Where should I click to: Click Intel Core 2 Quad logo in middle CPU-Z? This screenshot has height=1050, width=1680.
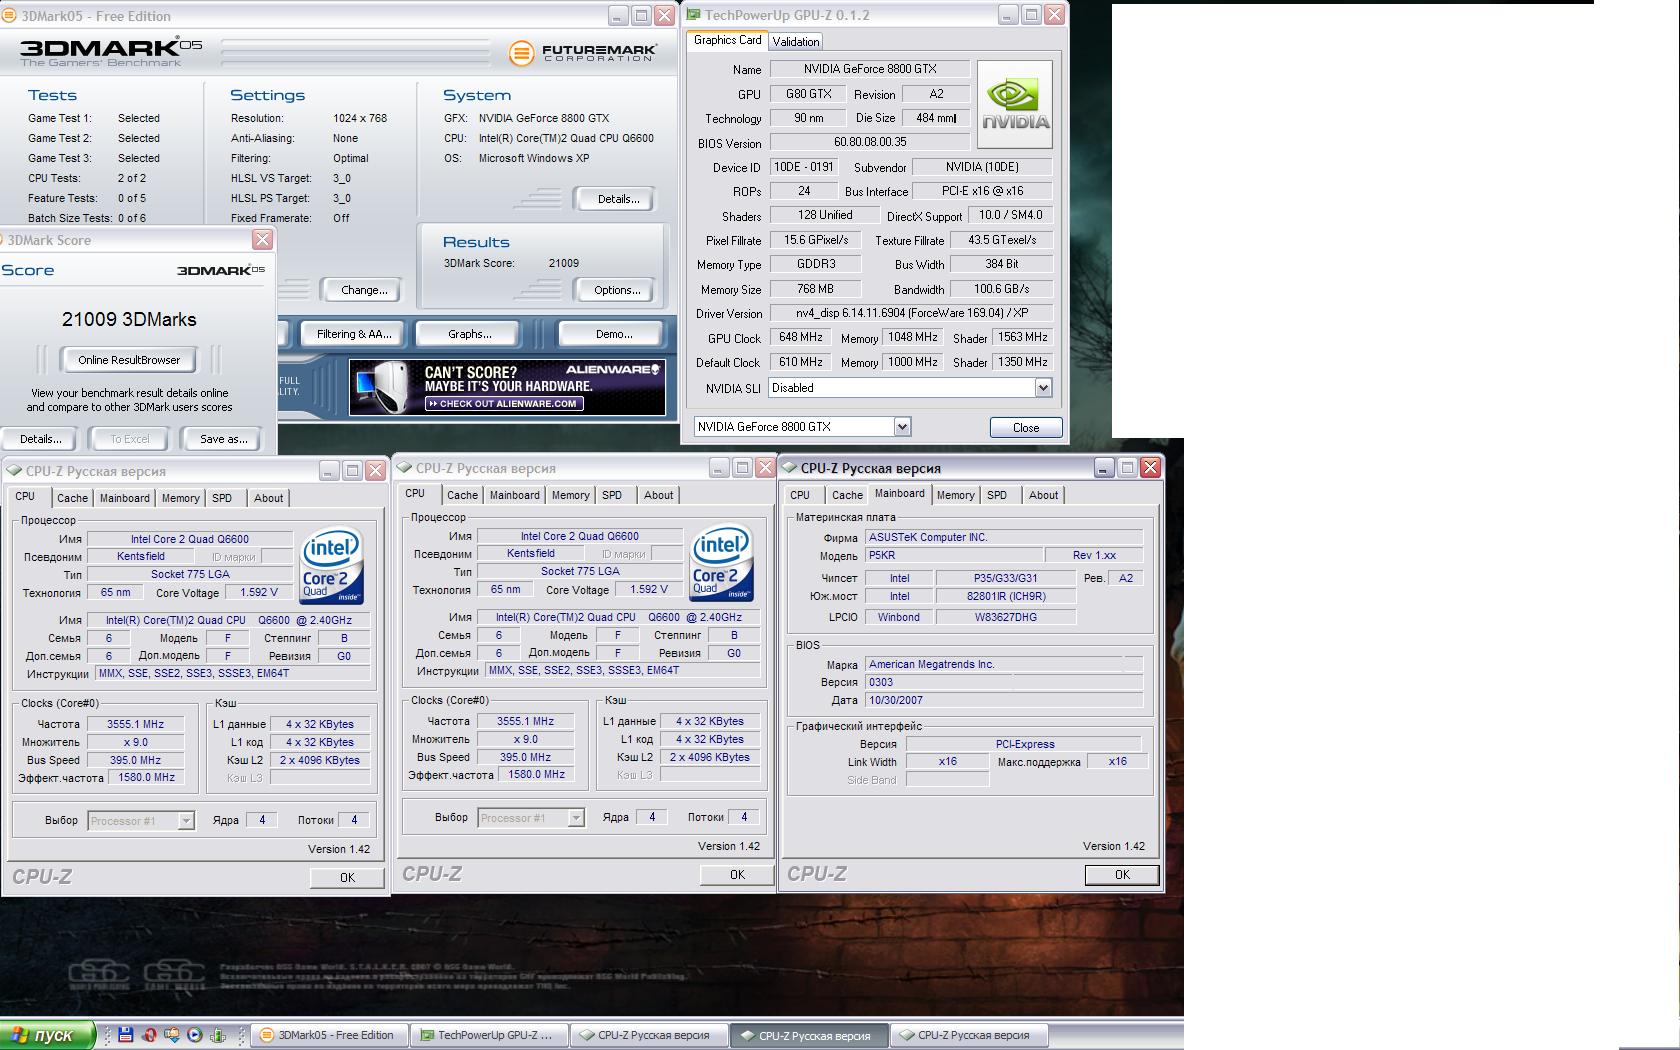(722, 563)
